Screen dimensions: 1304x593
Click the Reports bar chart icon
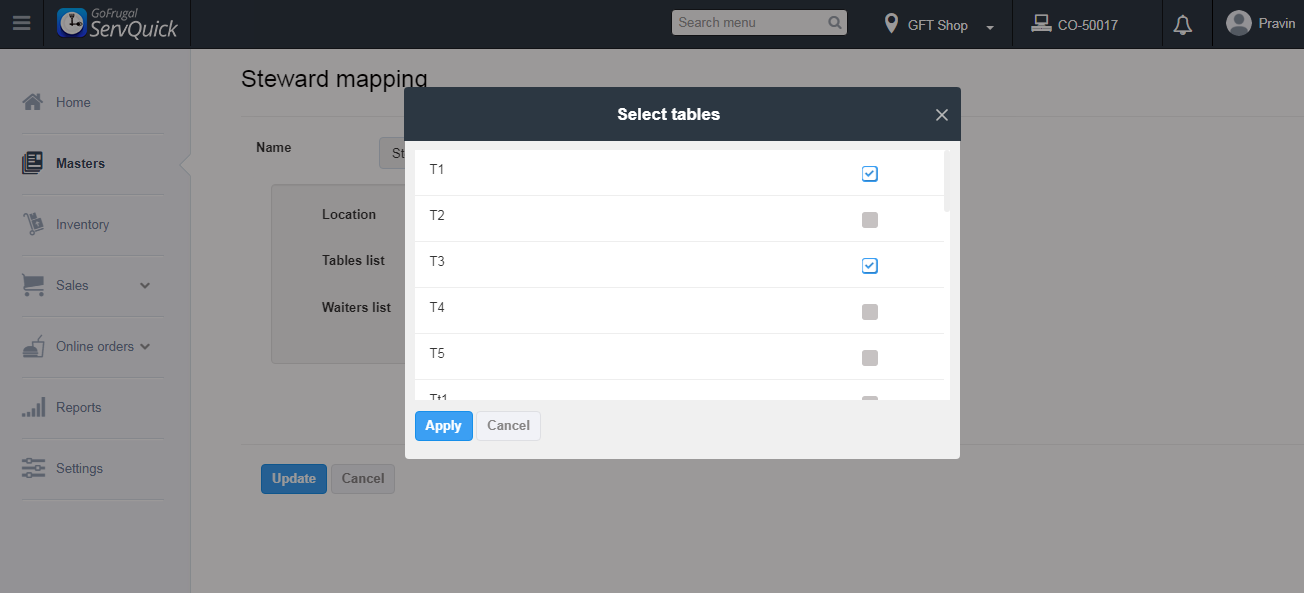point(33,408)
